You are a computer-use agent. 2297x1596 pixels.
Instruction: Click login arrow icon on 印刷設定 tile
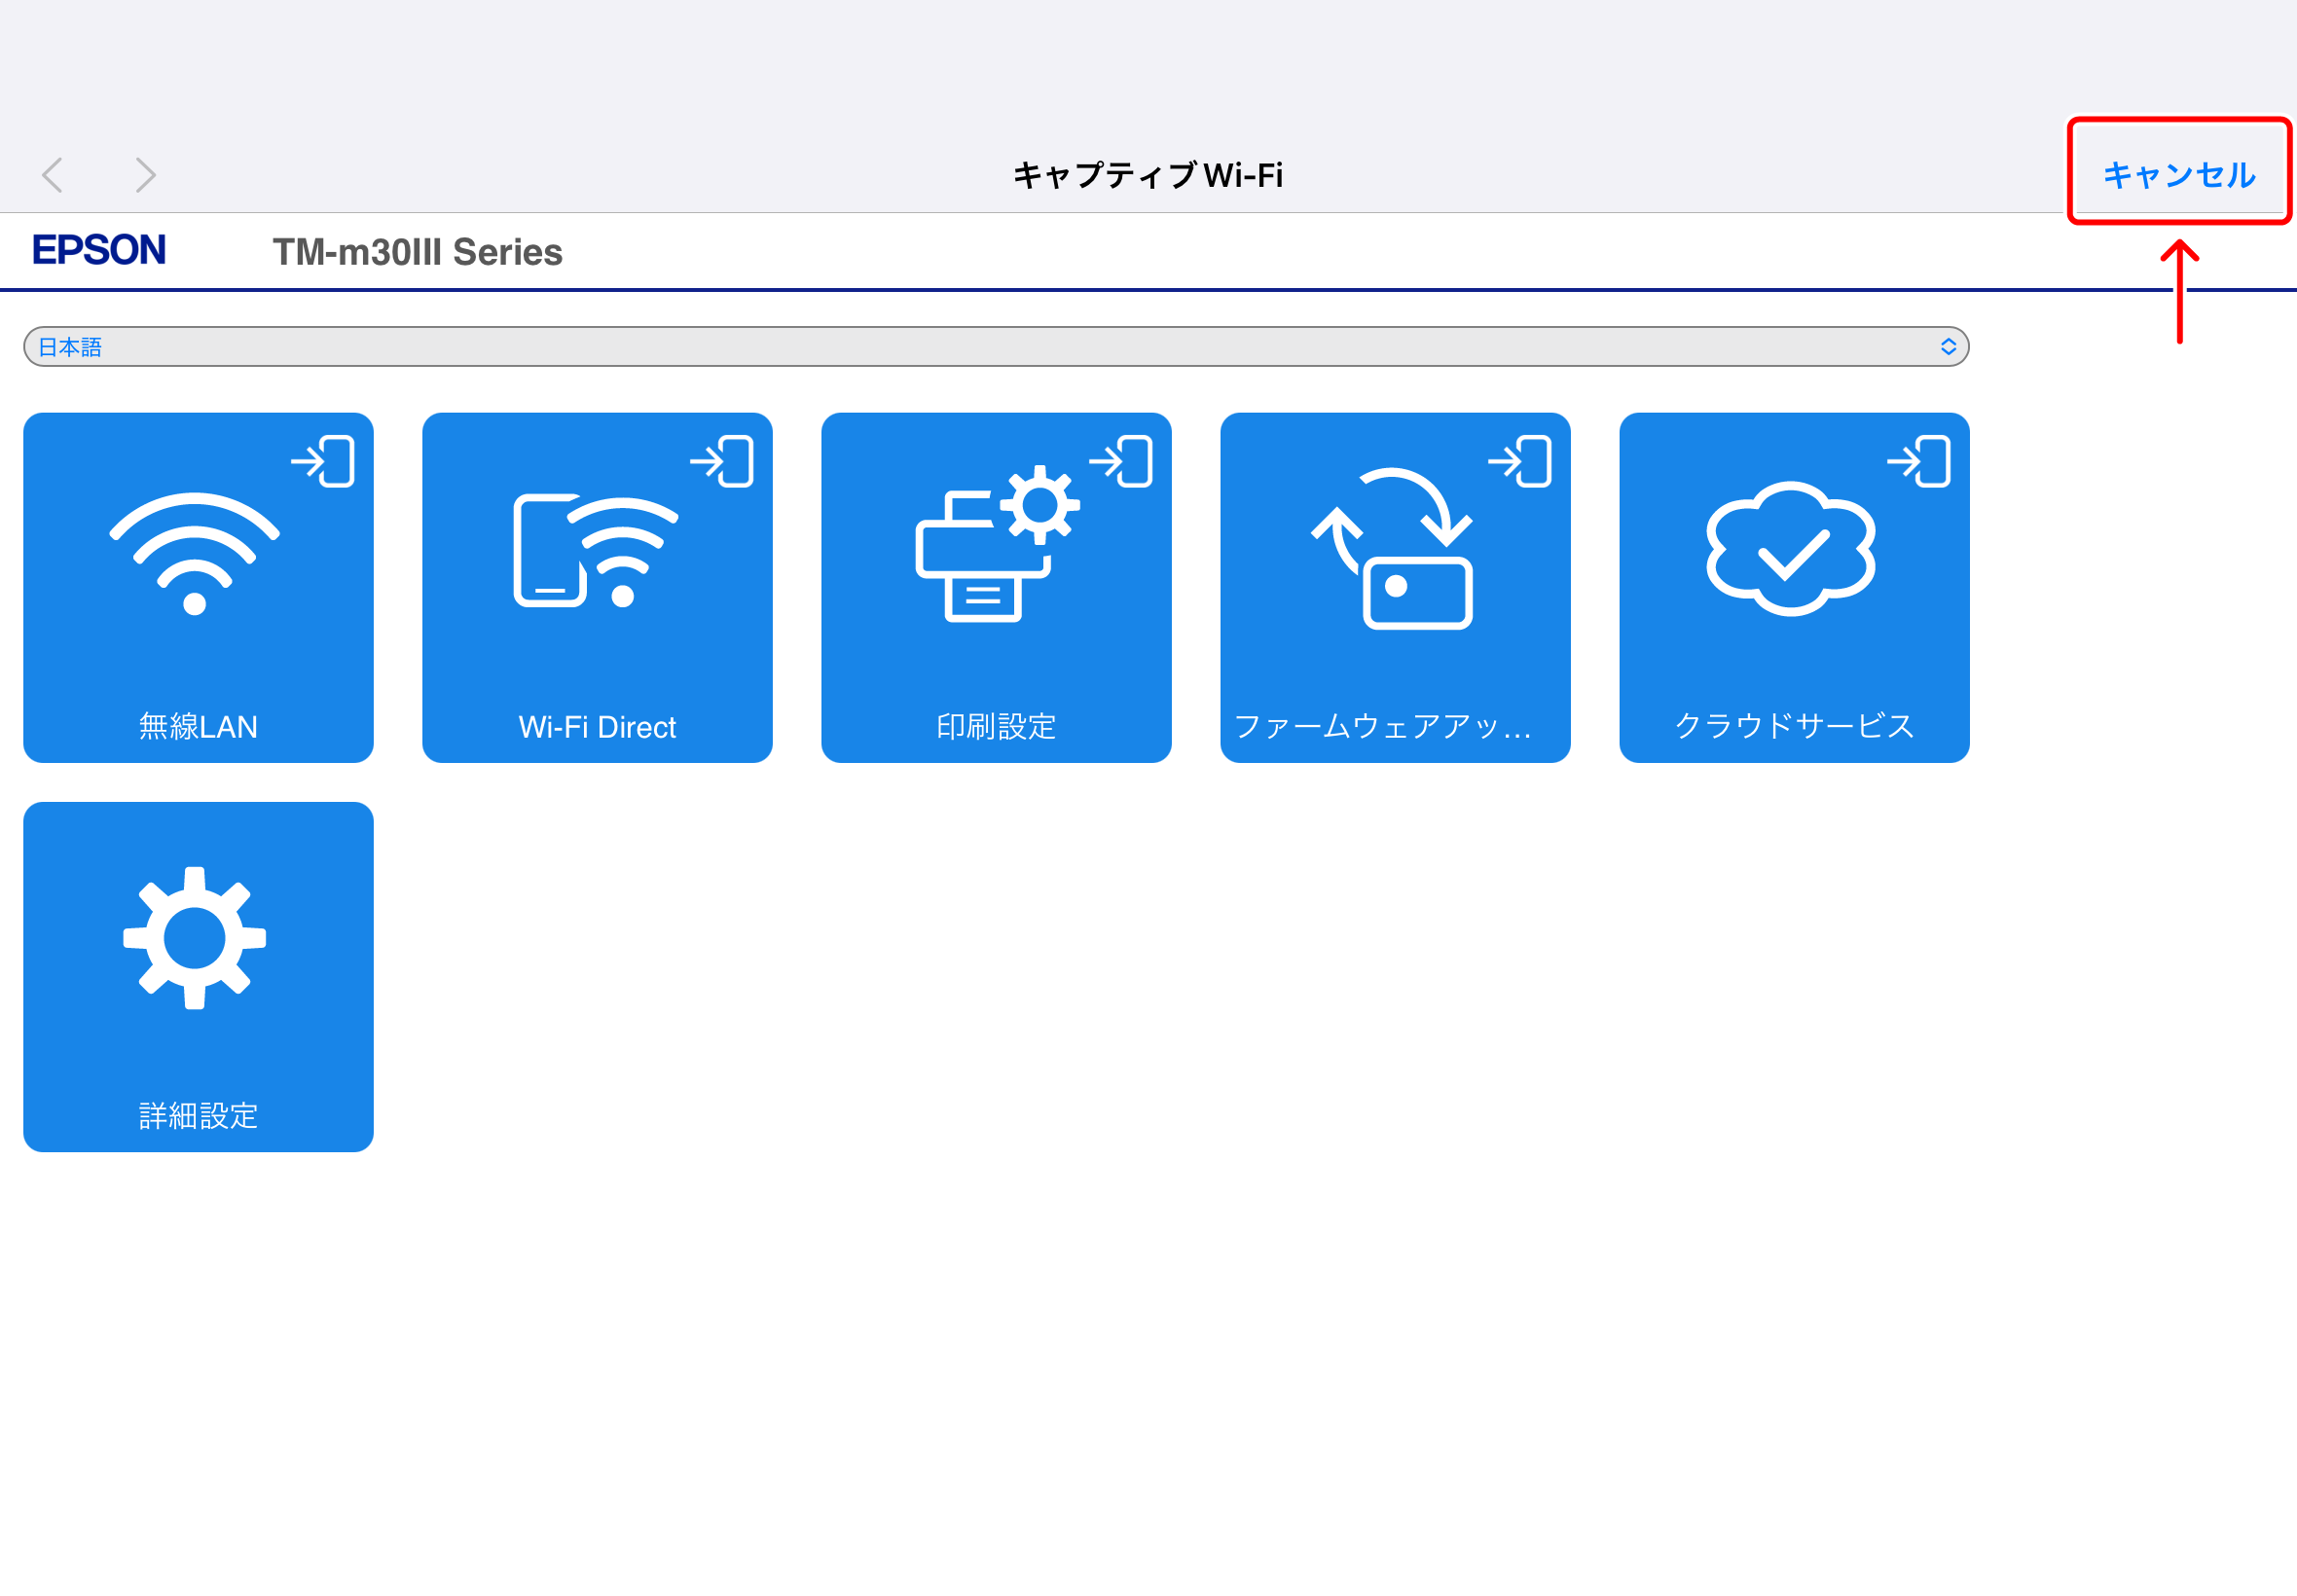pos(1121,461)
